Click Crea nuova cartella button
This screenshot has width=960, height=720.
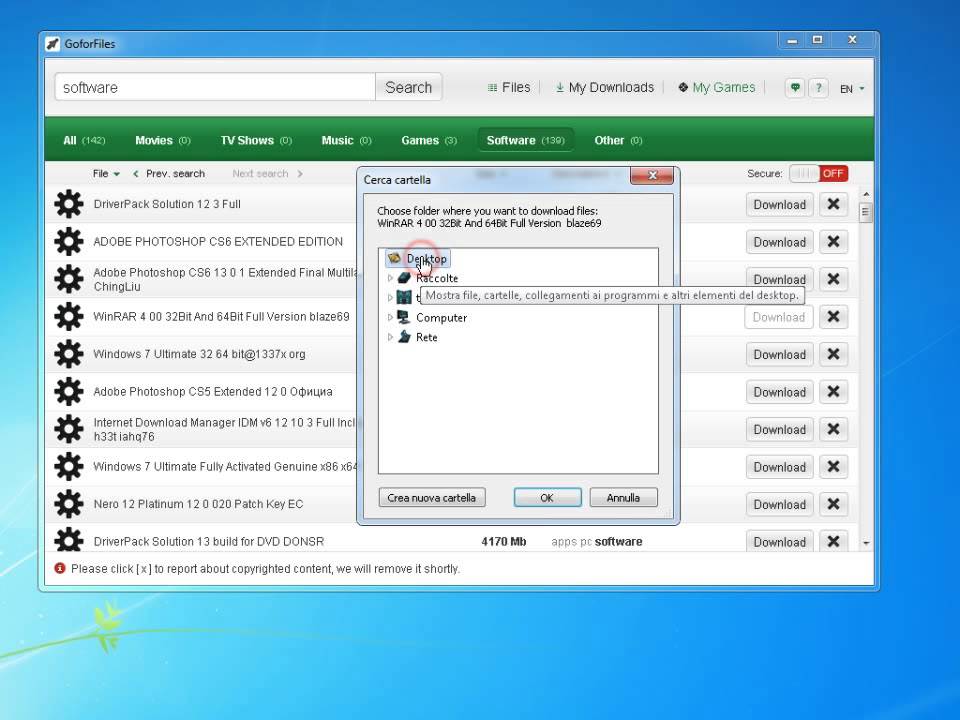[432, 498]
